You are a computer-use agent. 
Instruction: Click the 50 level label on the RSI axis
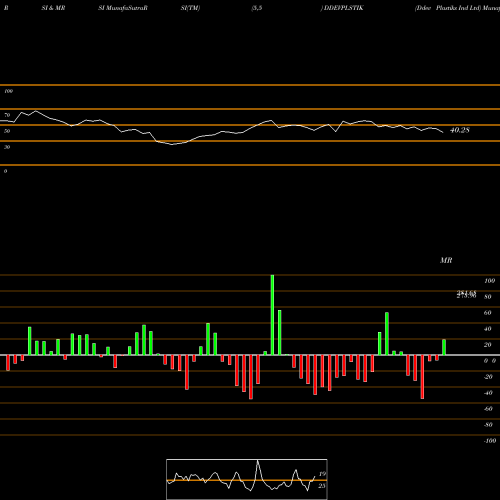(7, 131)
